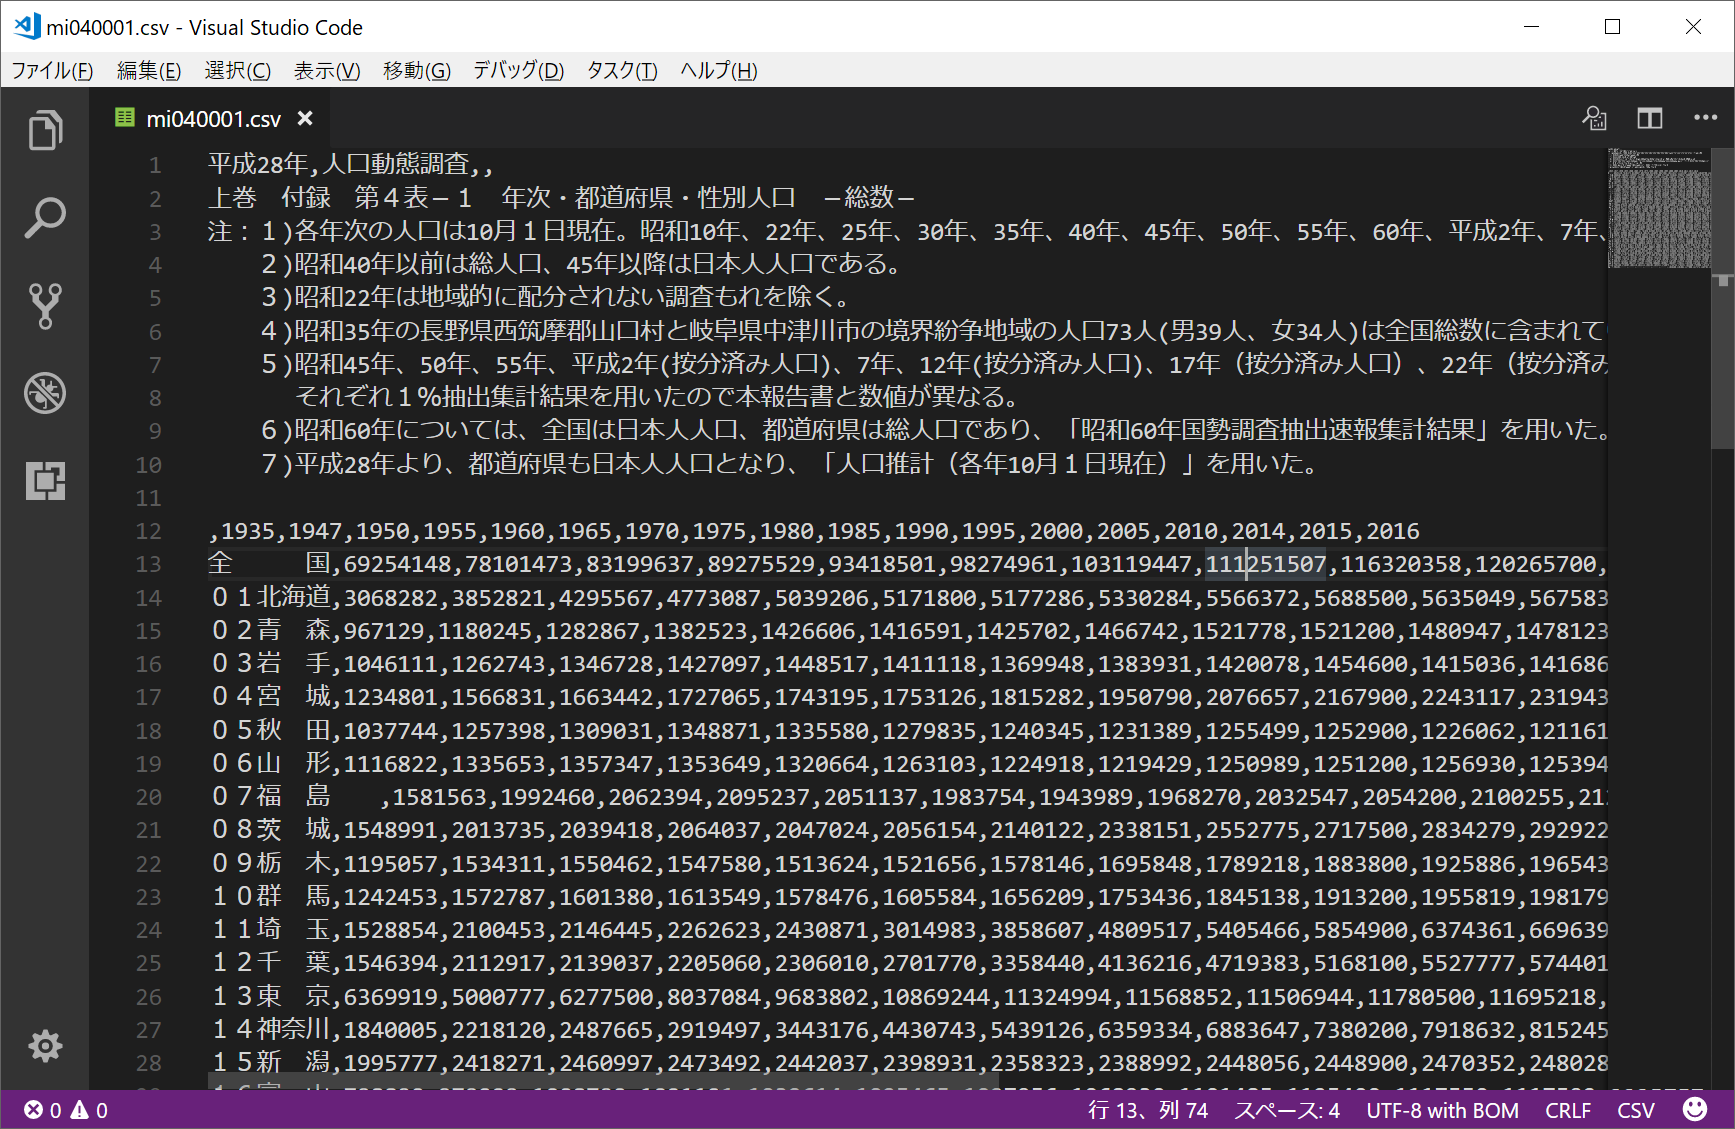Click value 69254148 on line 13
The height and width of the screenshot is (1129, 1735).
397,564
